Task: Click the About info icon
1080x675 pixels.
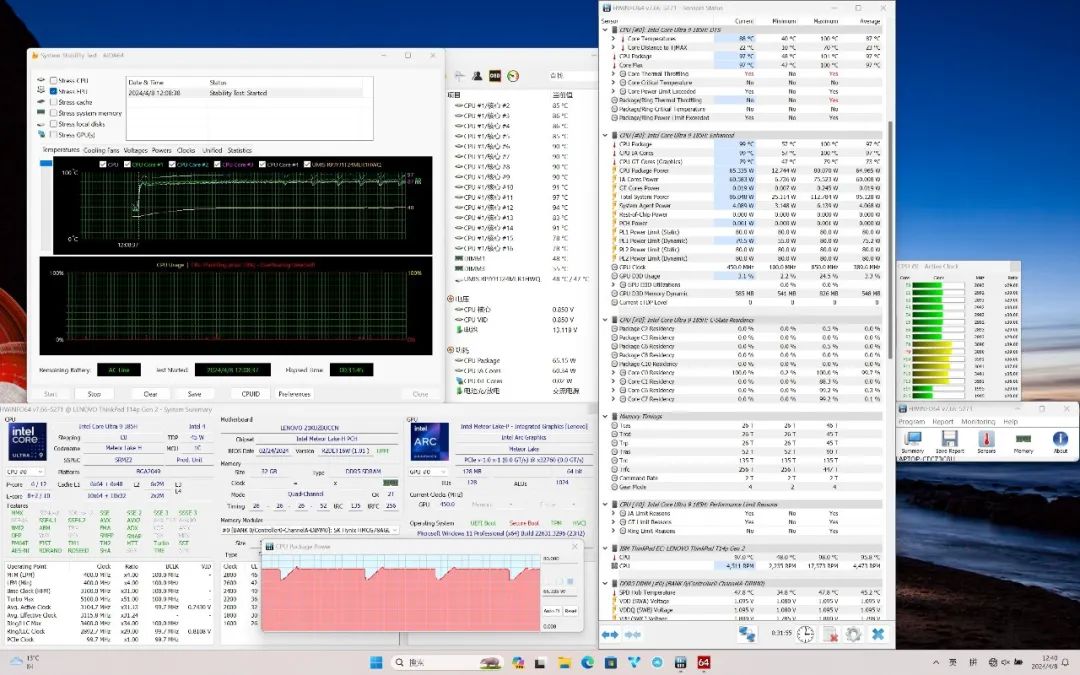Action: [1060, 439]
